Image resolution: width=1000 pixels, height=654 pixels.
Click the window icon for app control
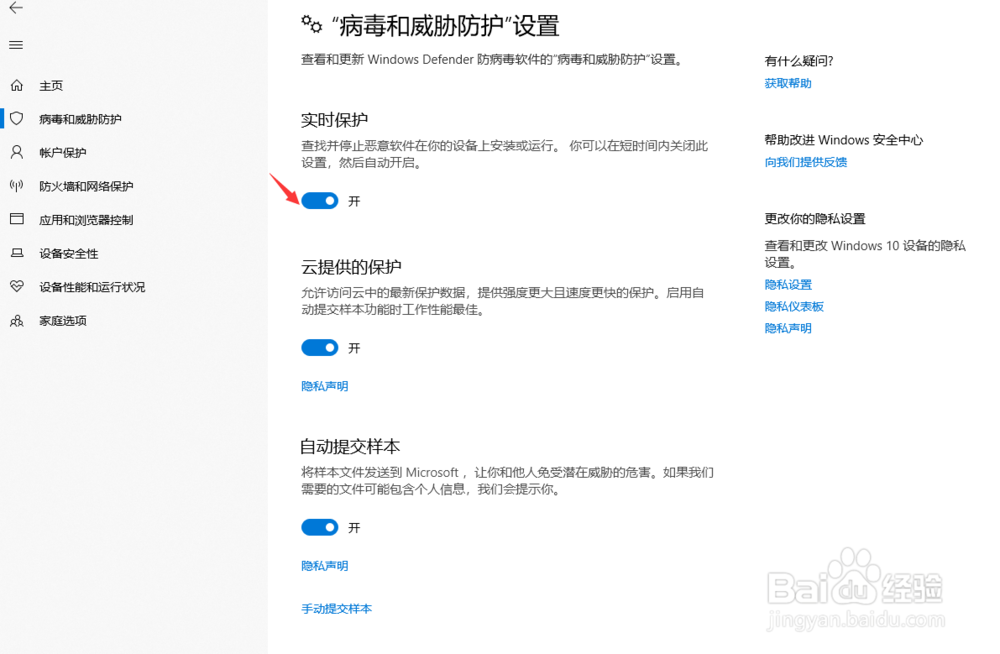click(17, 219)
